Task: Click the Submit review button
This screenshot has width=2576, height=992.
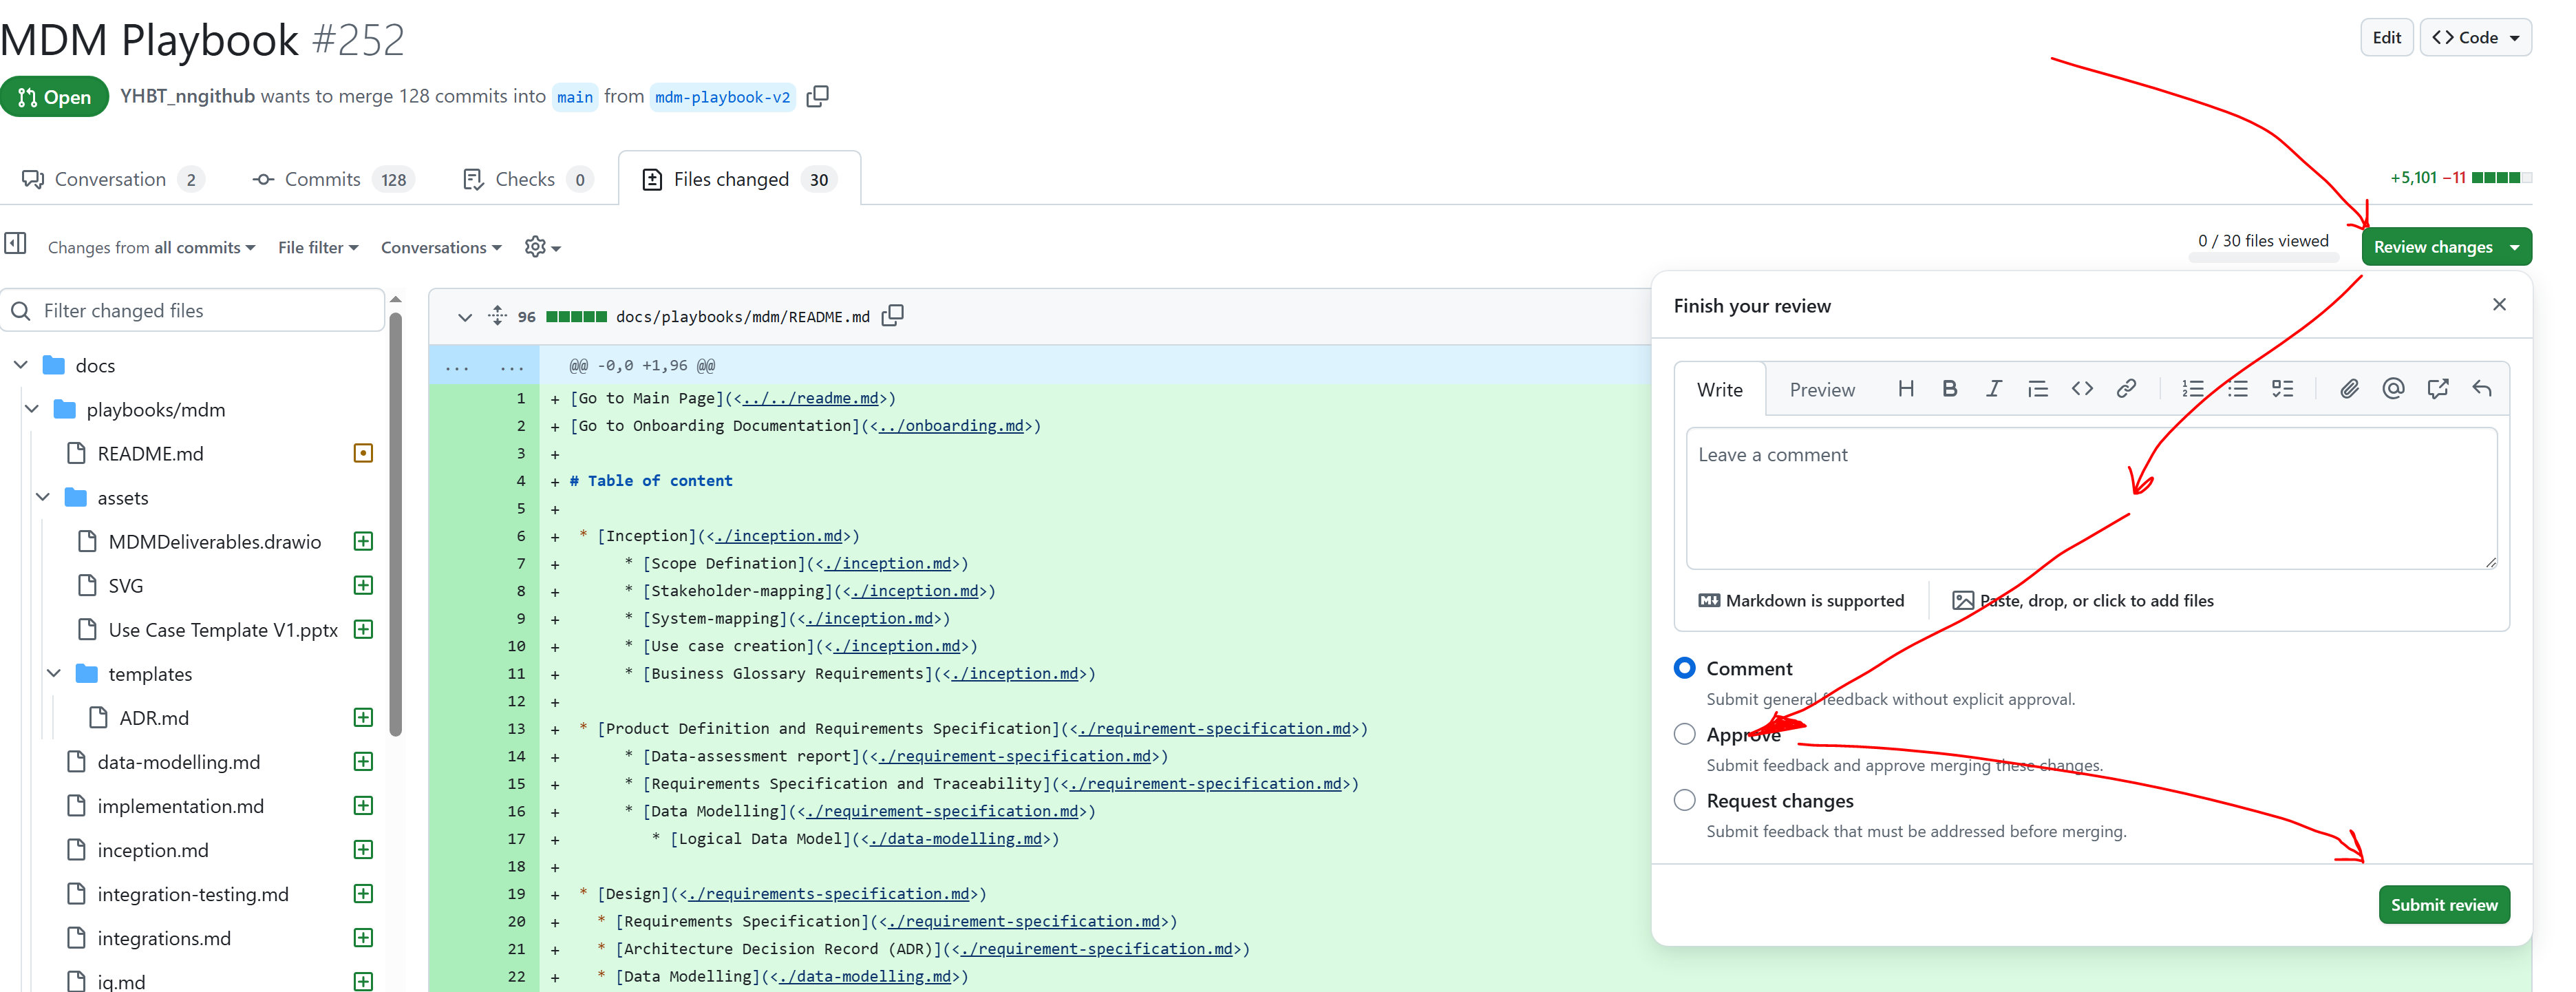Action: (x=2444, y=904)
